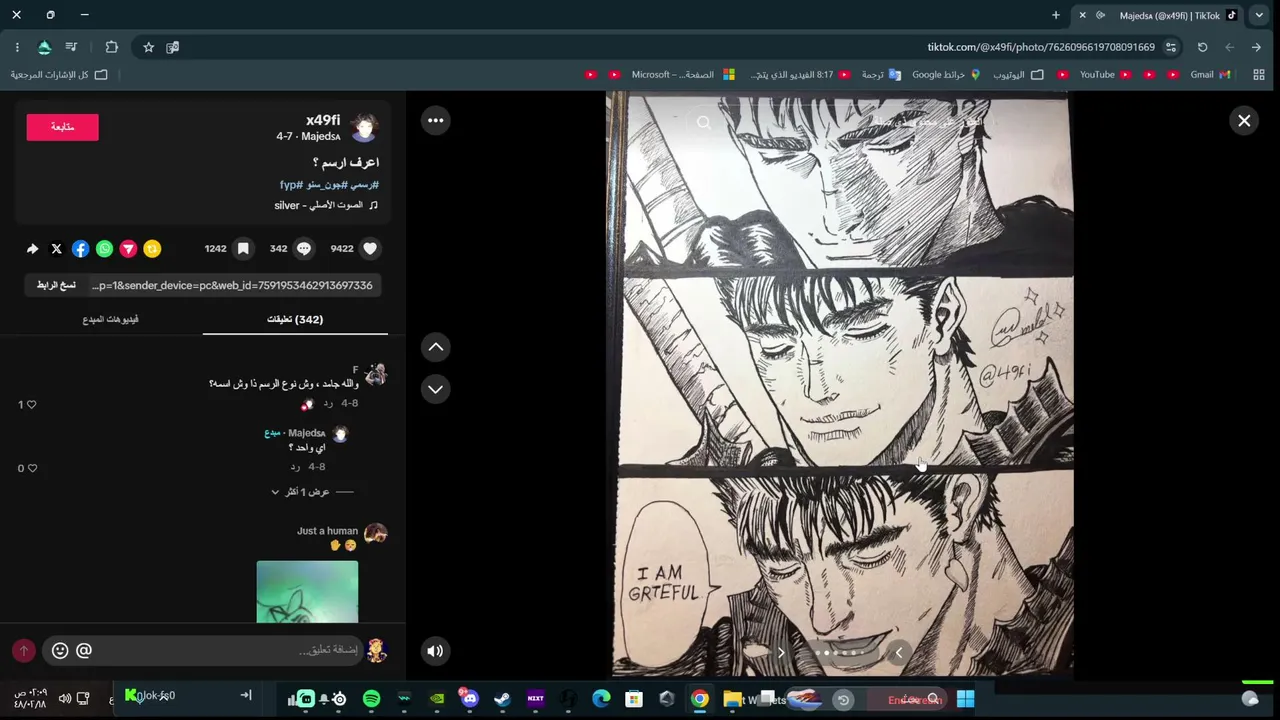Open more share options arrow
Image resolution: width=1280 pixels, height=720 pixels.
32,249
